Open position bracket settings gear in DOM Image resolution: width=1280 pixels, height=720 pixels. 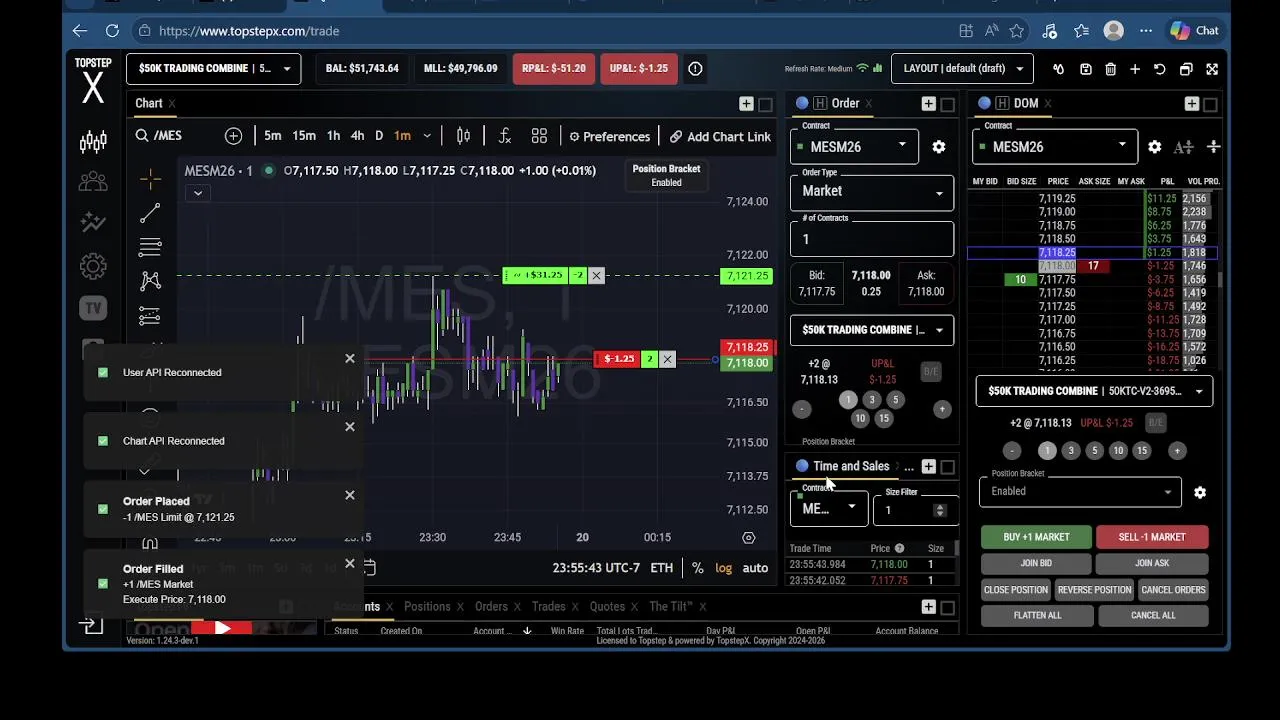point(1200,492)
